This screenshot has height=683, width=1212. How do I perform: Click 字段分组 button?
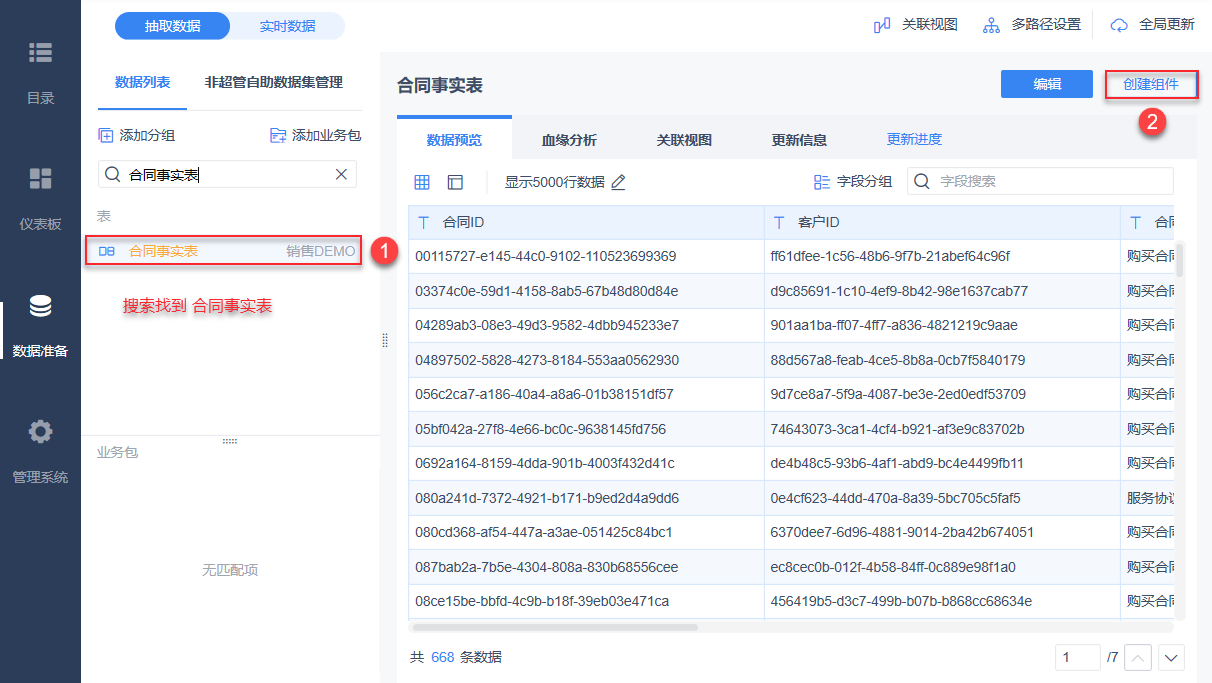[852, 182]
